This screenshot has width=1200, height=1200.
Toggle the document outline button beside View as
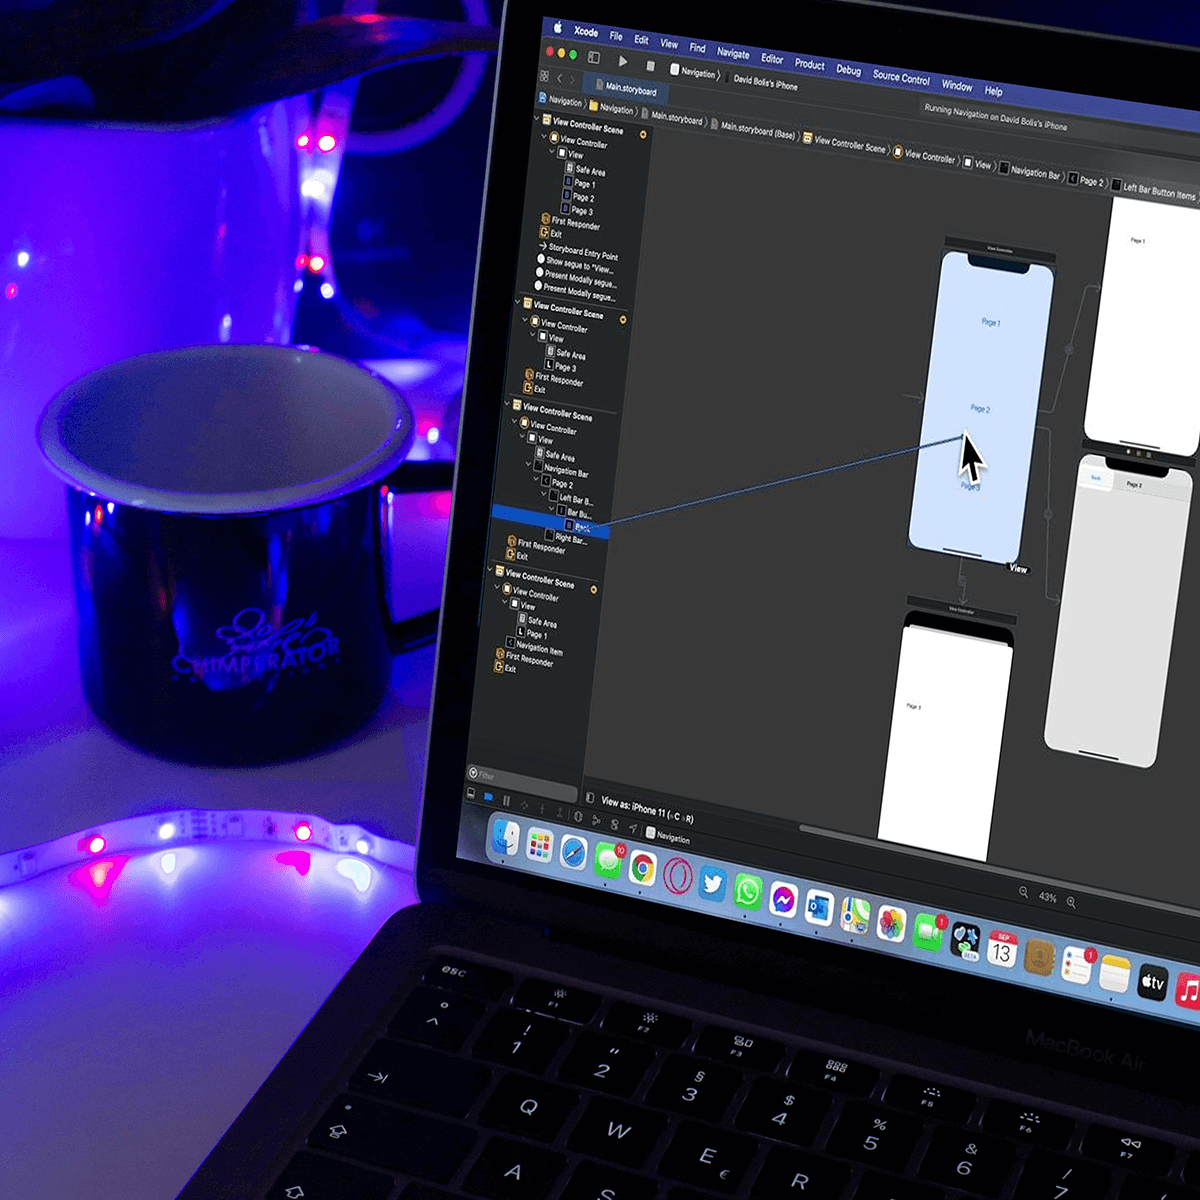(590, 798)
